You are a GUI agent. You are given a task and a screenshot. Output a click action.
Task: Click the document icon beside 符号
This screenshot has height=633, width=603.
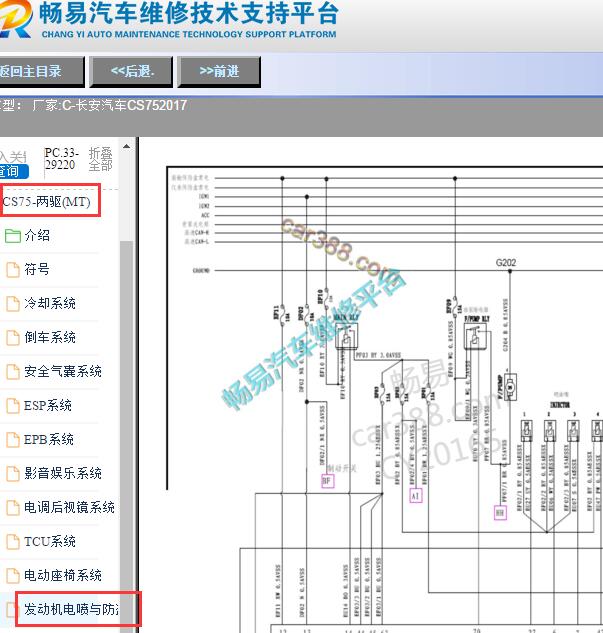(x=13, y=270)
